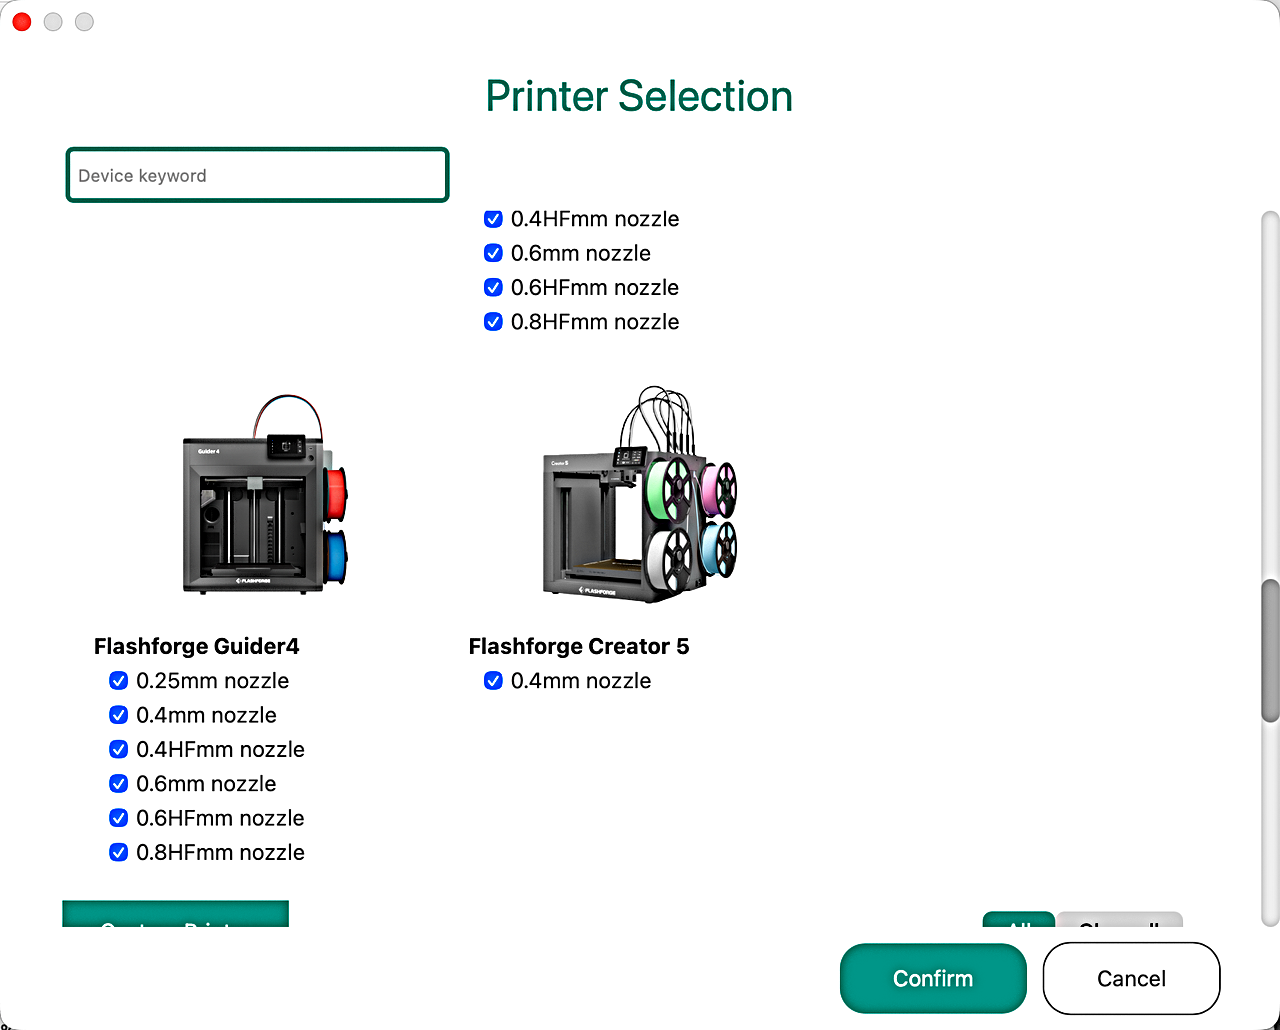
Task: Uncheck Guider4 0.25mm nozzle
Action: tap(118, 681)
